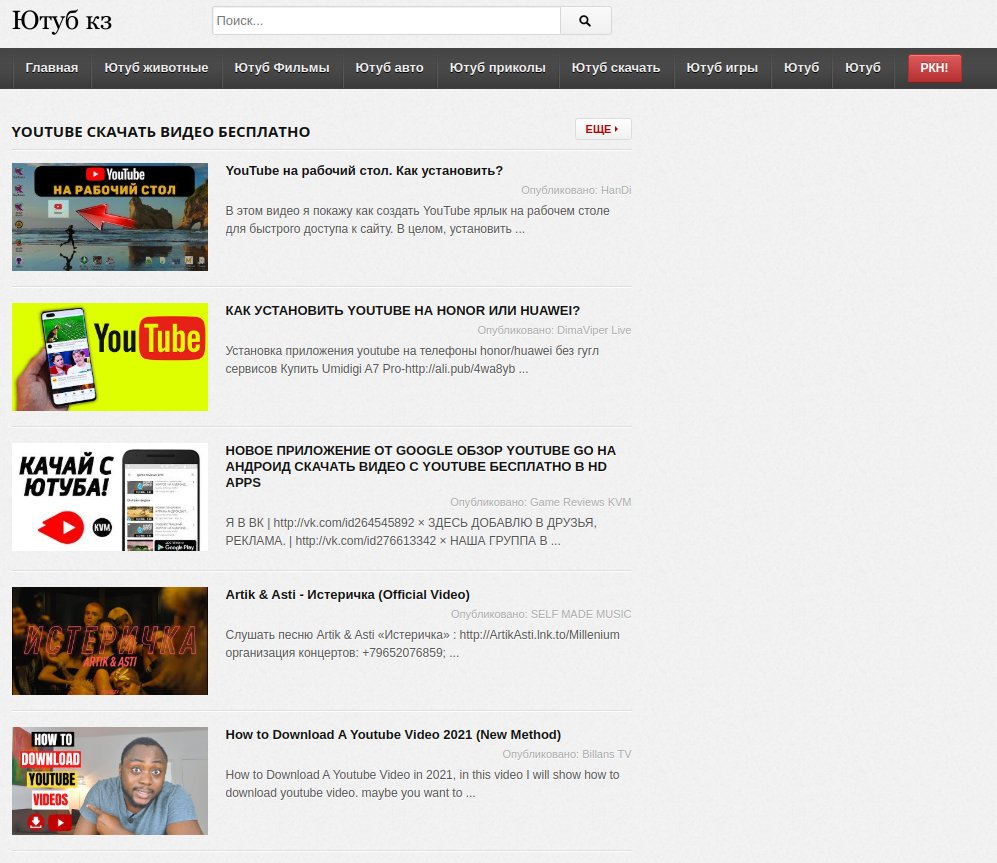Open the Истеричка music video thumbnail
The width and height of the screenshot is (997, 863).
pyautogui.click(x=110, y=641)
